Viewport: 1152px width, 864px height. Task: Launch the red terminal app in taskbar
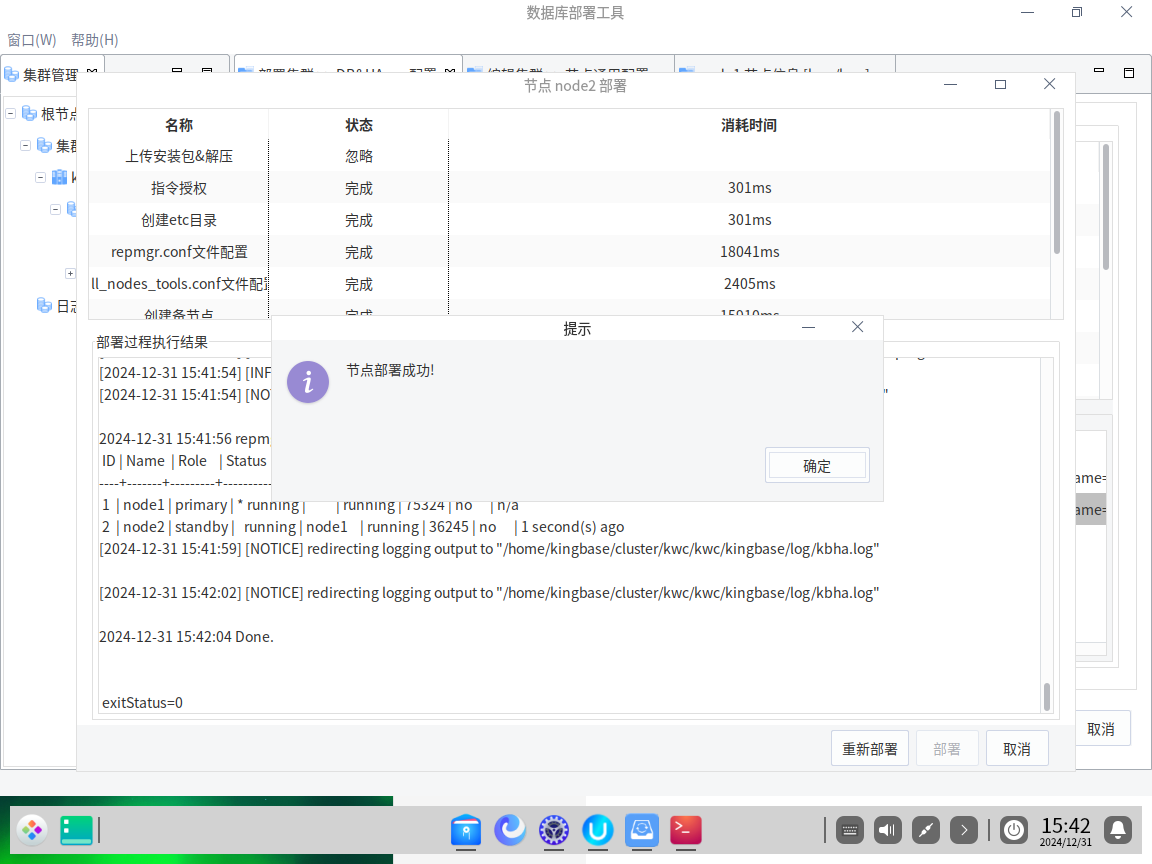point(685,829)
